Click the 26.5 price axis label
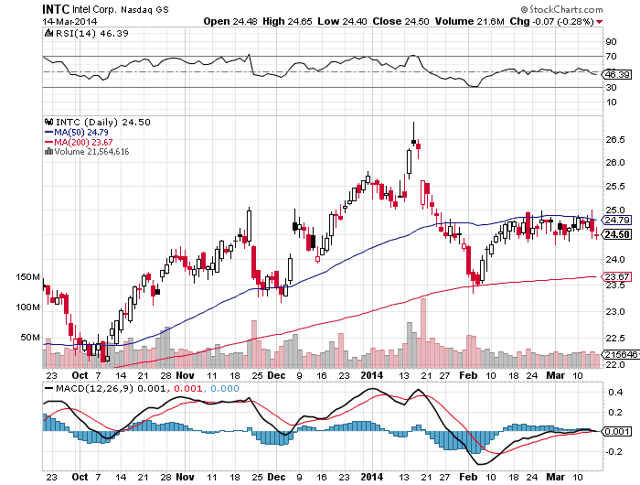 pos(614,140)
